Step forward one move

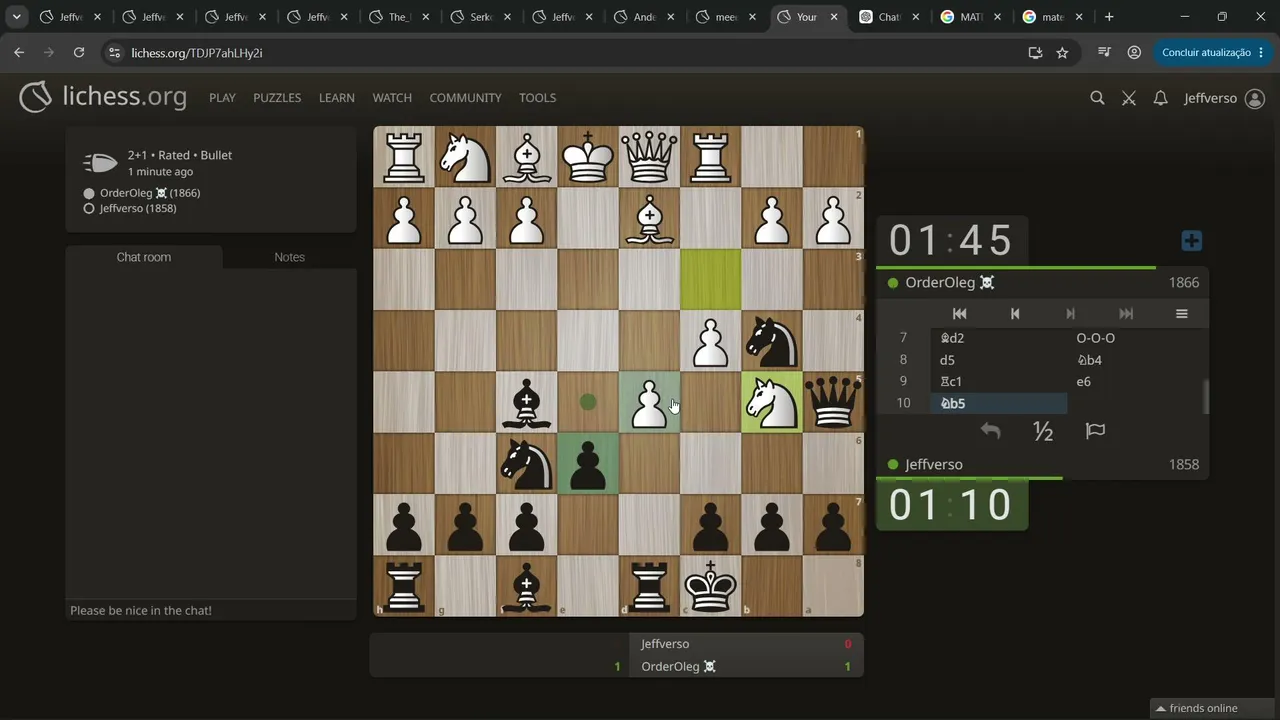1070,313
